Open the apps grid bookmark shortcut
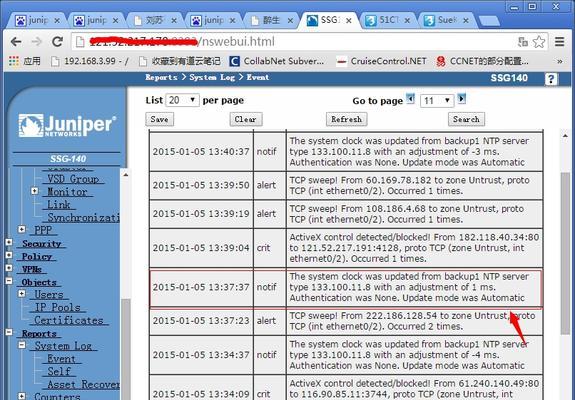575x400 pixels. click(x=14, y=61)
